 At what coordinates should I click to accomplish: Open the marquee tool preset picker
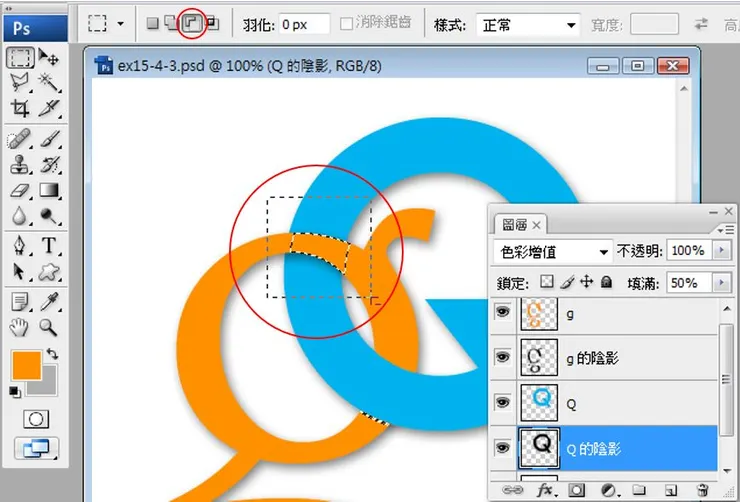(x=121, y=23)
